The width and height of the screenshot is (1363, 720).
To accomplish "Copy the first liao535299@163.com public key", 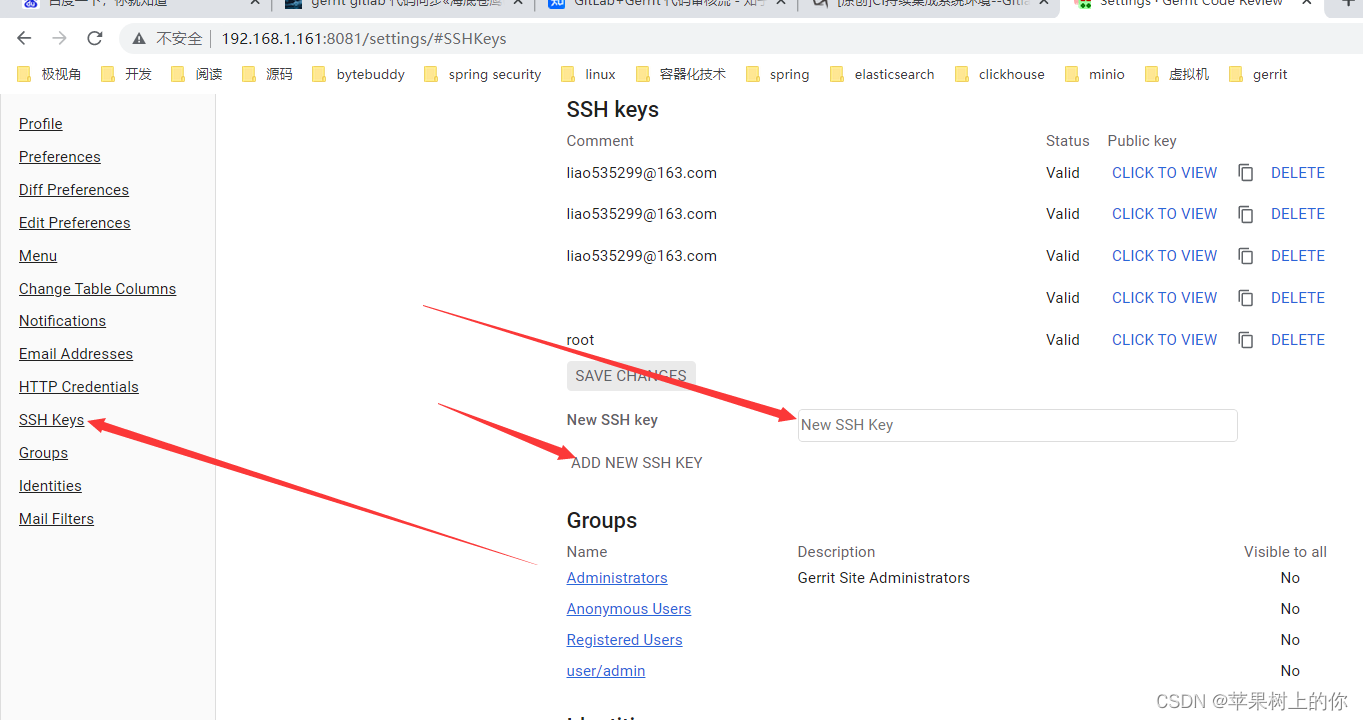I will 1246,173.
